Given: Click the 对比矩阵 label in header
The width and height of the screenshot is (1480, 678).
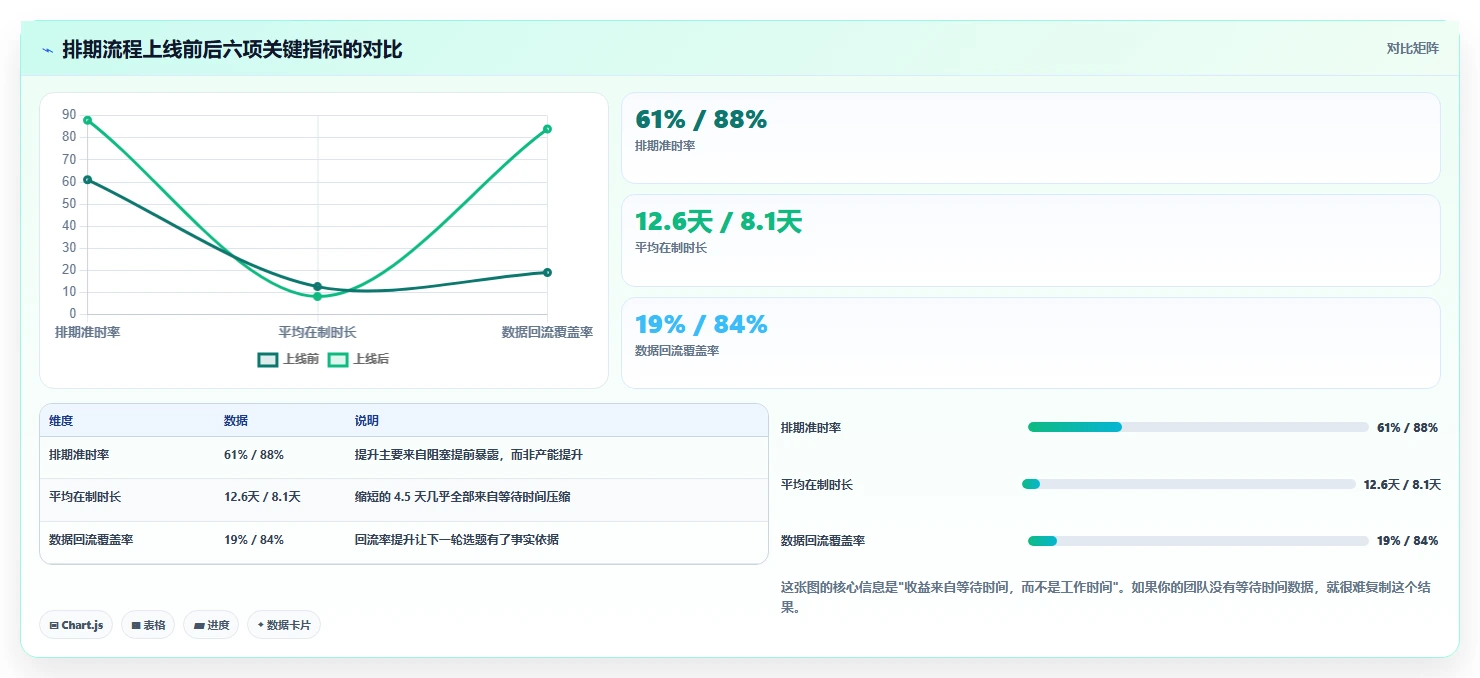Looking at the screenshot, I should [1412, 48].
